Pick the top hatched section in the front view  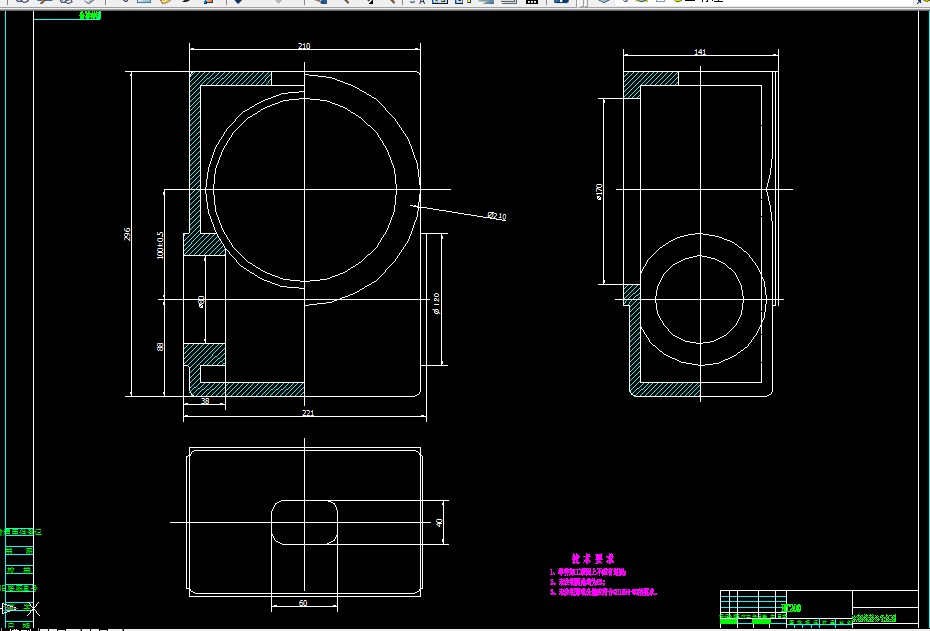[x=231, y=79]
